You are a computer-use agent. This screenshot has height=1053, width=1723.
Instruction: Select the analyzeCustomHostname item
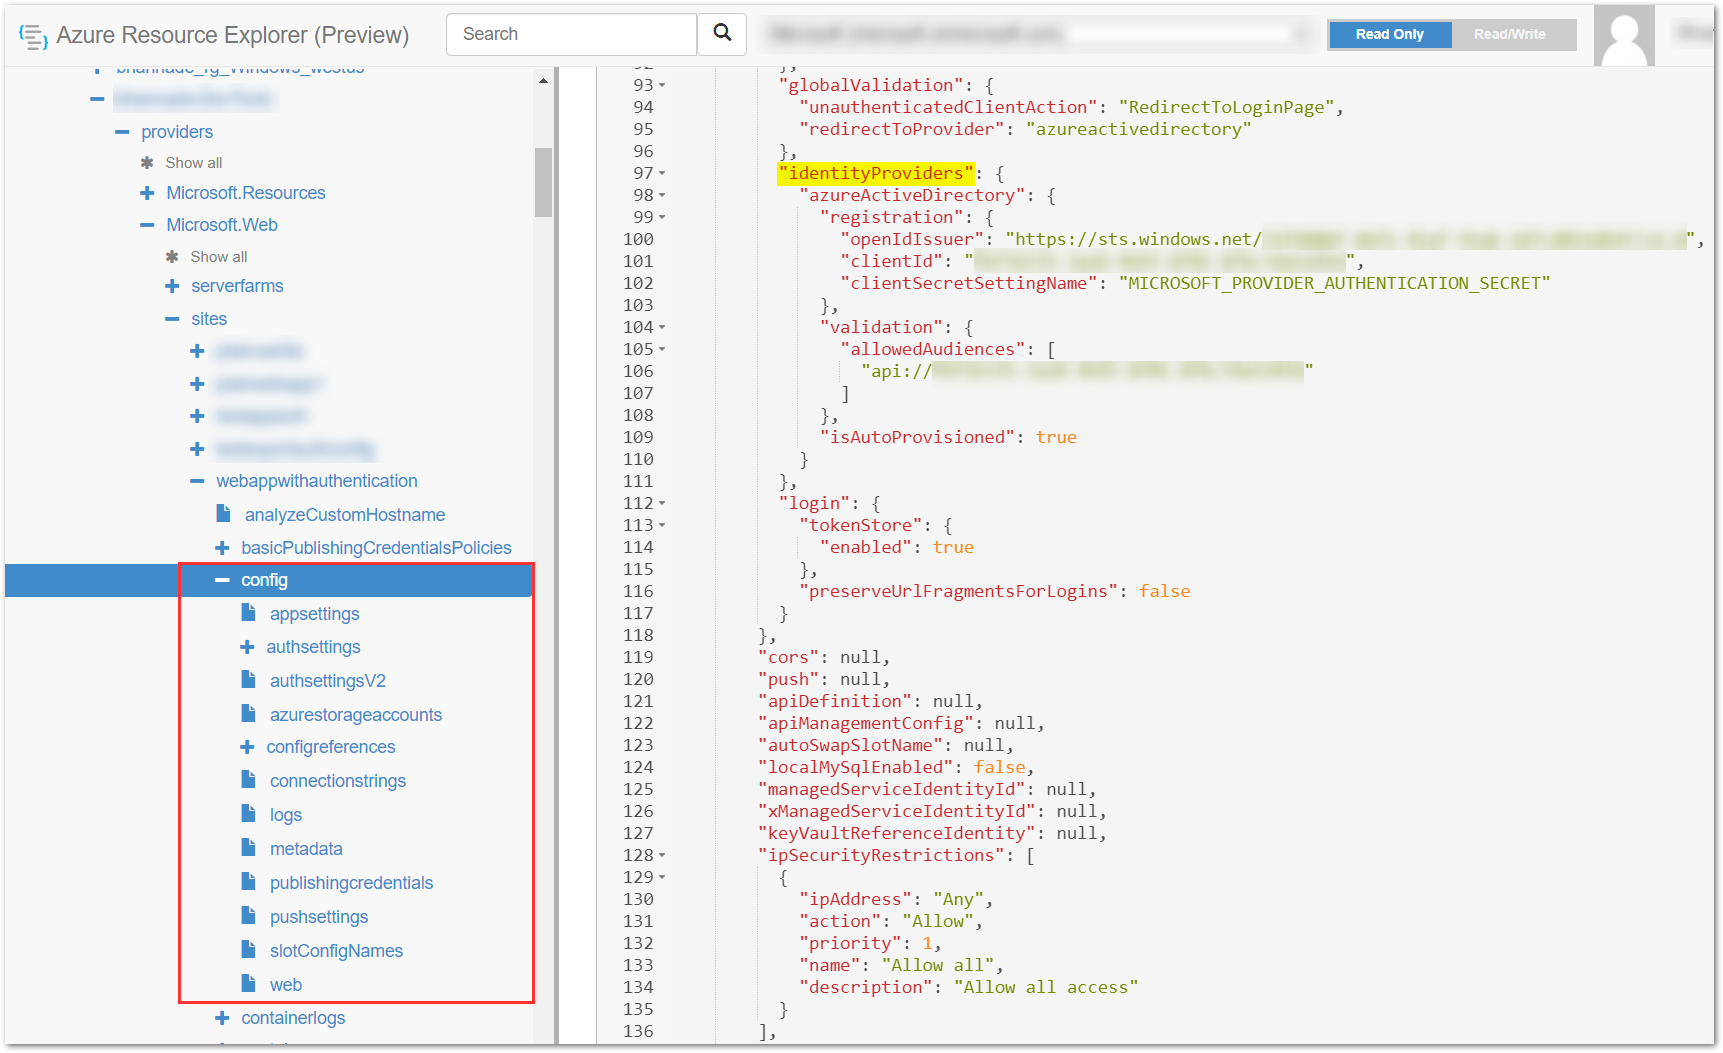coord(345,515)
